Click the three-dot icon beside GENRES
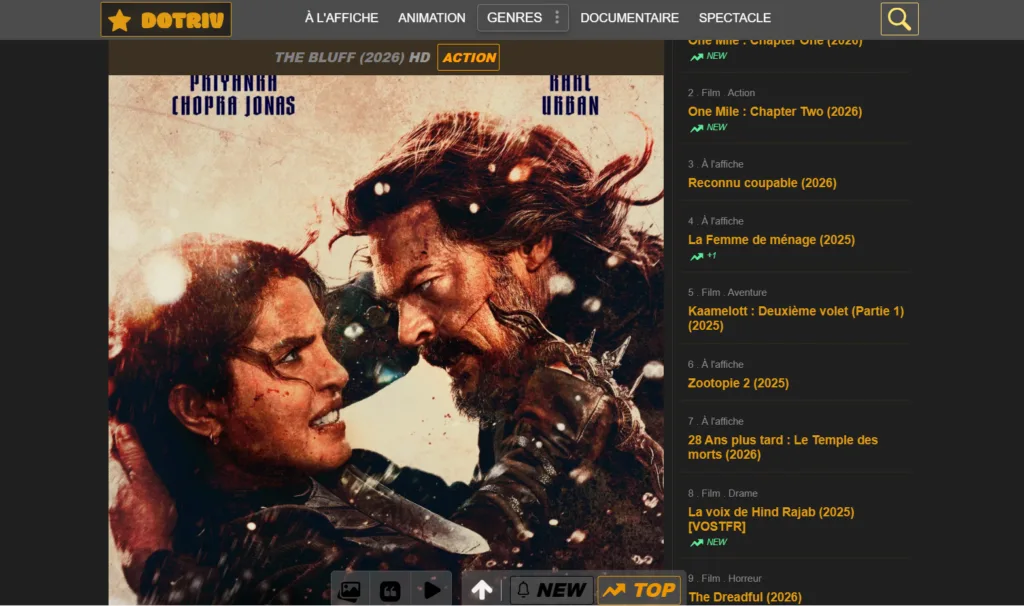 557,18
